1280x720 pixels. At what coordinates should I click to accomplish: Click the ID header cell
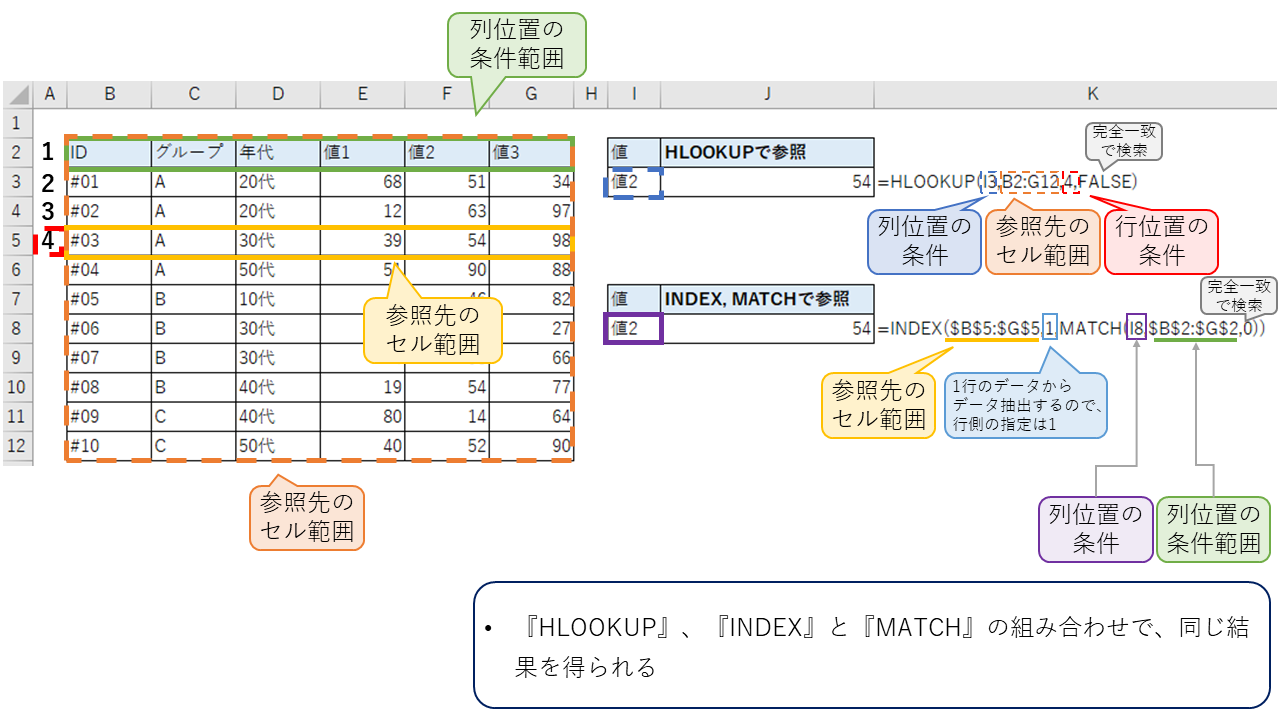[x=109, y=152]
